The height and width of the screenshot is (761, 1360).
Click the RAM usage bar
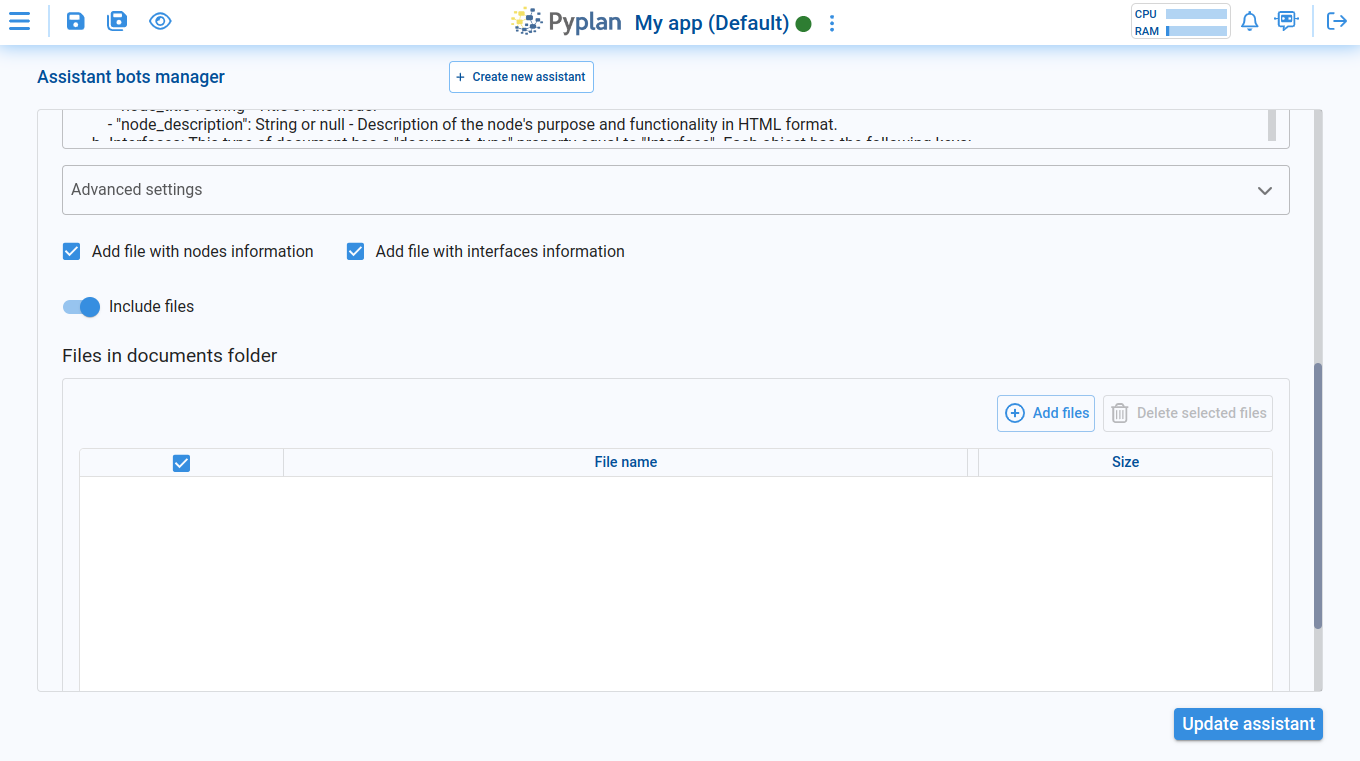point(1196,31)
